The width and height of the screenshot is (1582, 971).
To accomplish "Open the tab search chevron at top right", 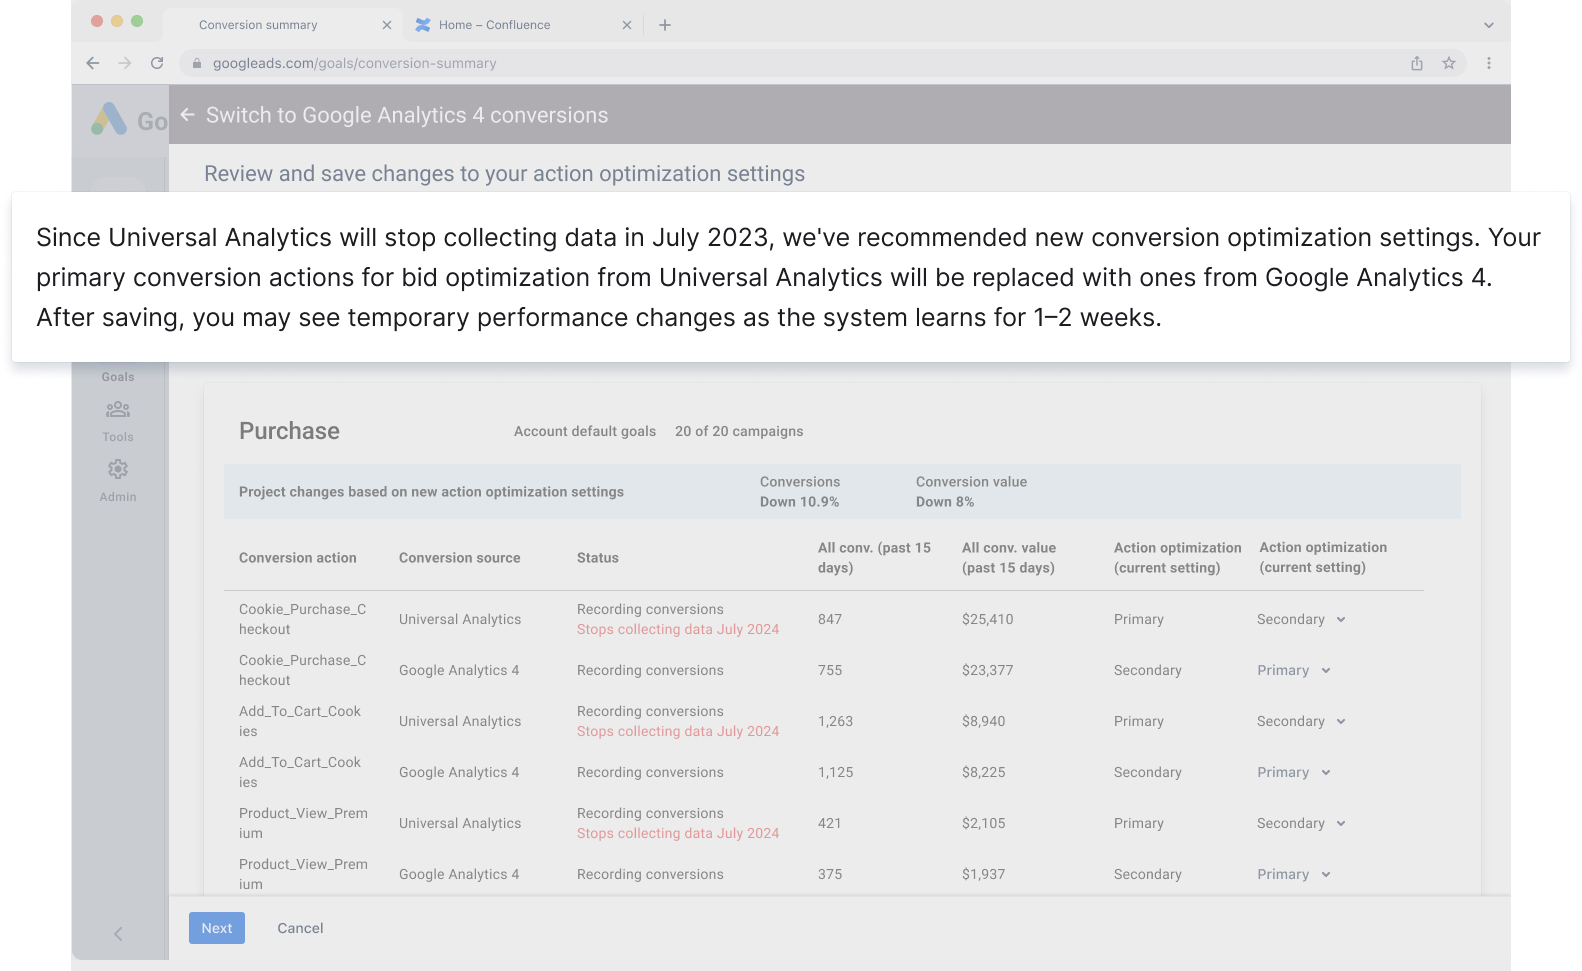I will point(1489,25).
